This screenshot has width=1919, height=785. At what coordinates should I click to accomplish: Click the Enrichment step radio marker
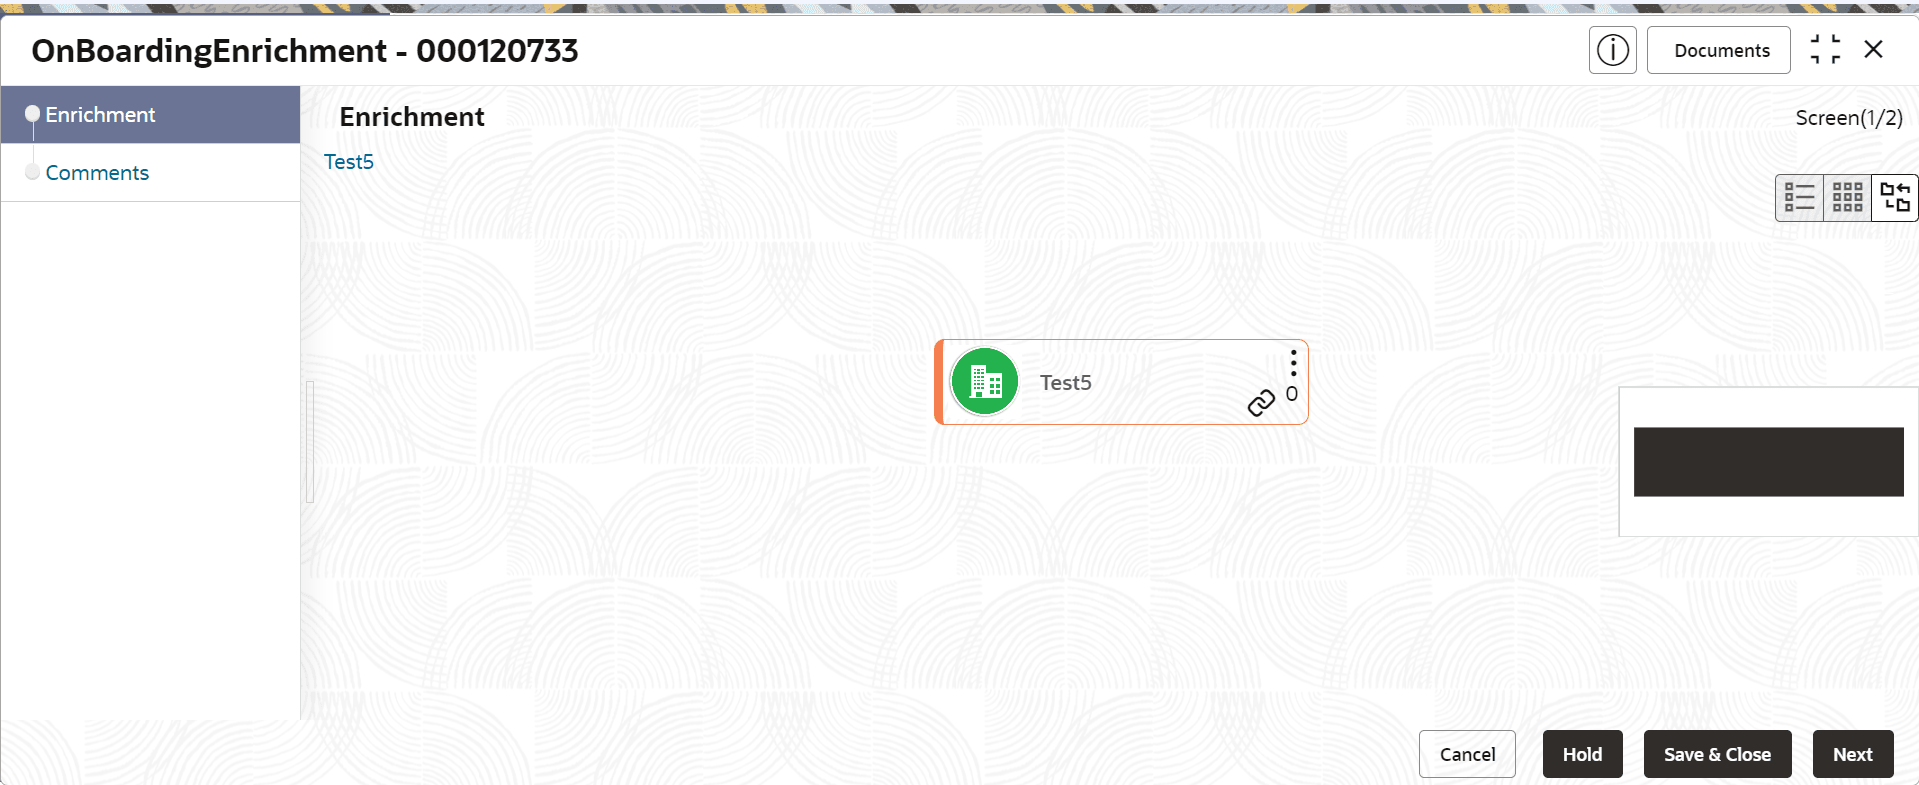[x=33, y=114]
